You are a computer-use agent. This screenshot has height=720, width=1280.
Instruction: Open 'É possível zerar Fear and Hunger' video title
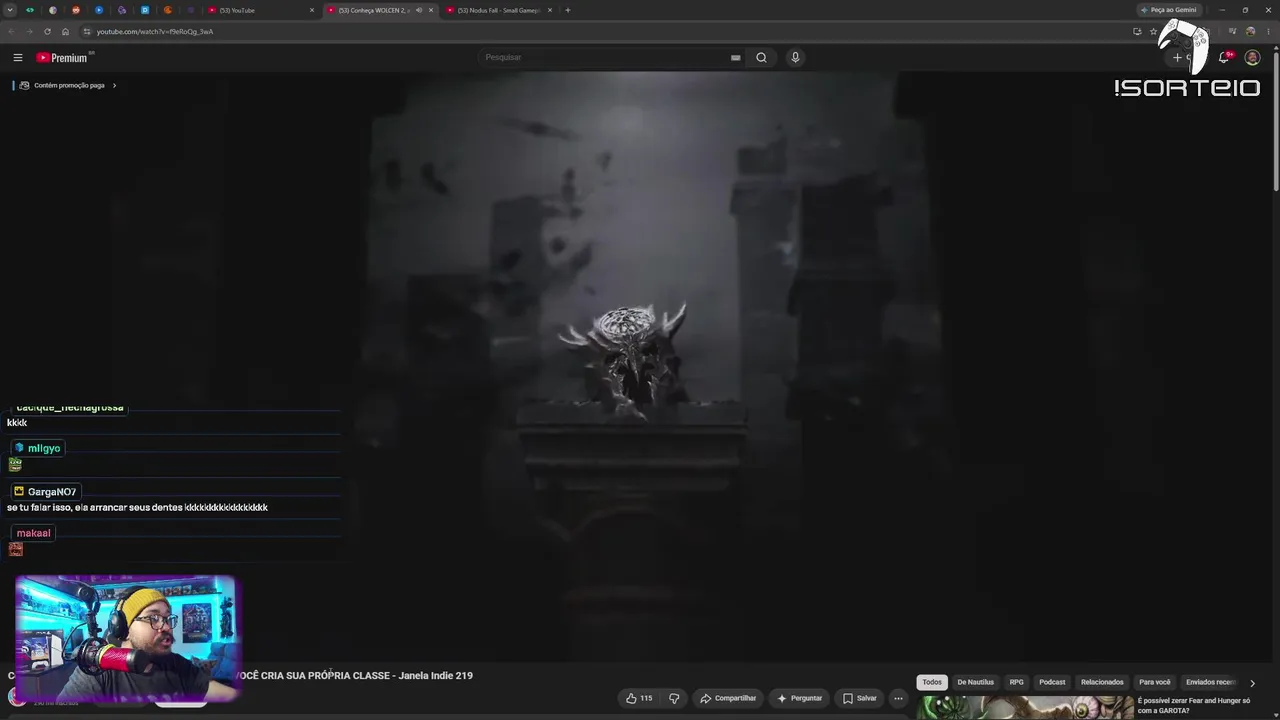pyautogui.click(x=1194, y=705)
